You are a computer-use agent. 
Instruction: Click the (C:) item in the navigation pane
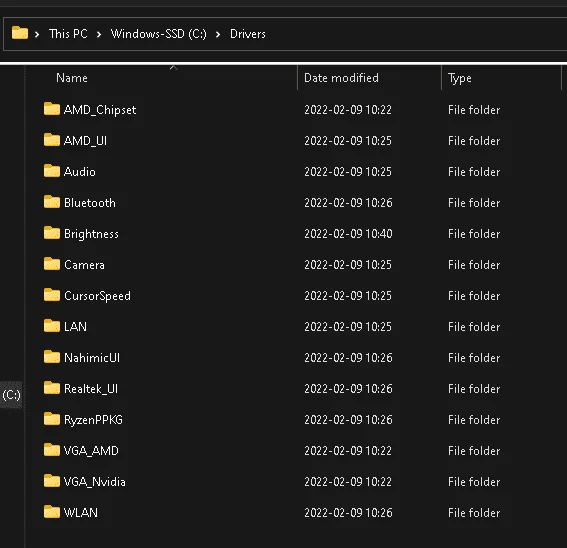point(11,395)
